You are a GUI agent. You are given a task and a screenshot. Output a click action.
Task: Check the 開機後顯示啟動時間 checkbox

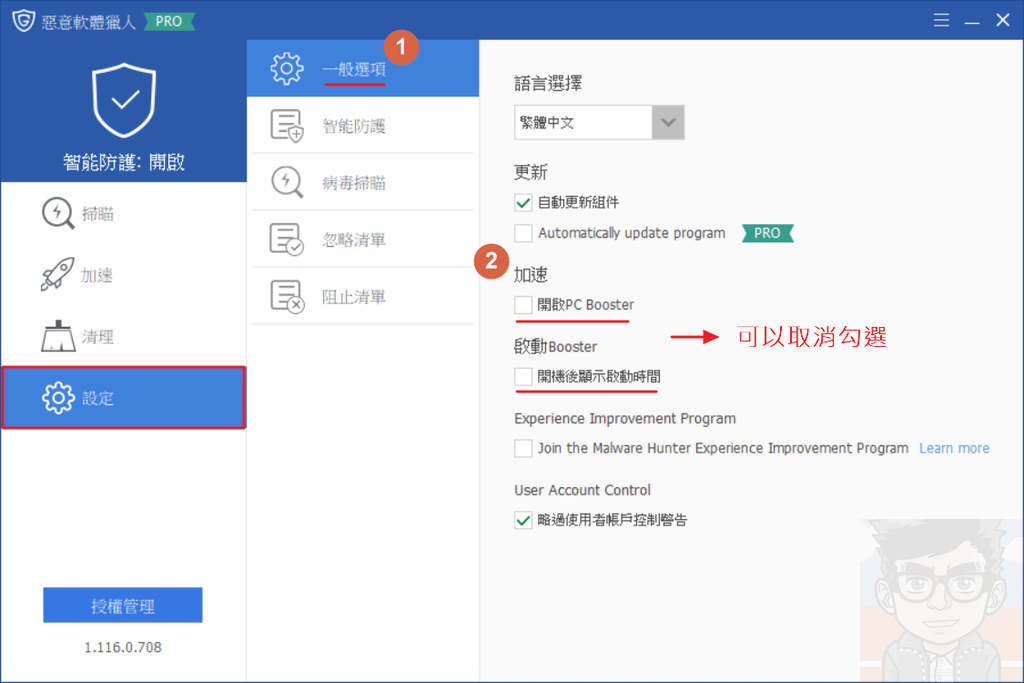click(x=523, y=376)
